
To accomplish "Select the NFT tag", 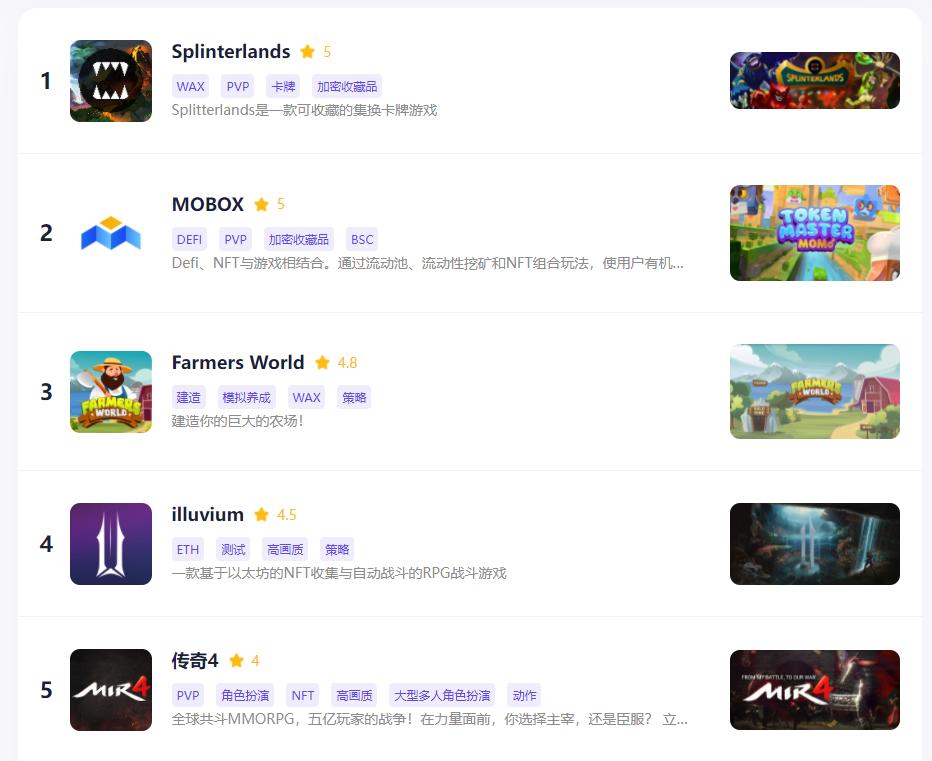I will coord(303,696).
